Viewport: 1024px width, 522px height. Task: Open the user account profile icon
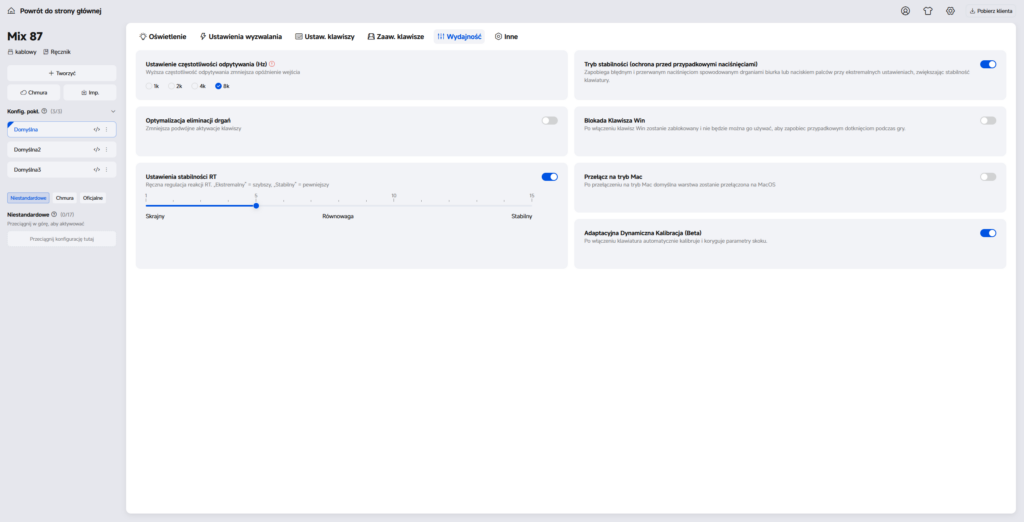pos(905,11)
